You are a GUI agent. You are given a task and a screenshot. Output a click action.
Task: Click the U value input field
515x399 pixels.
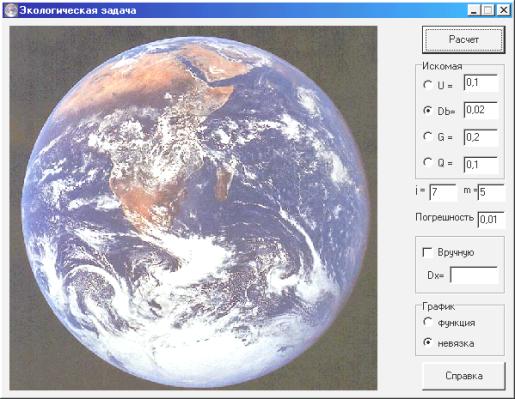click(481, 83)
